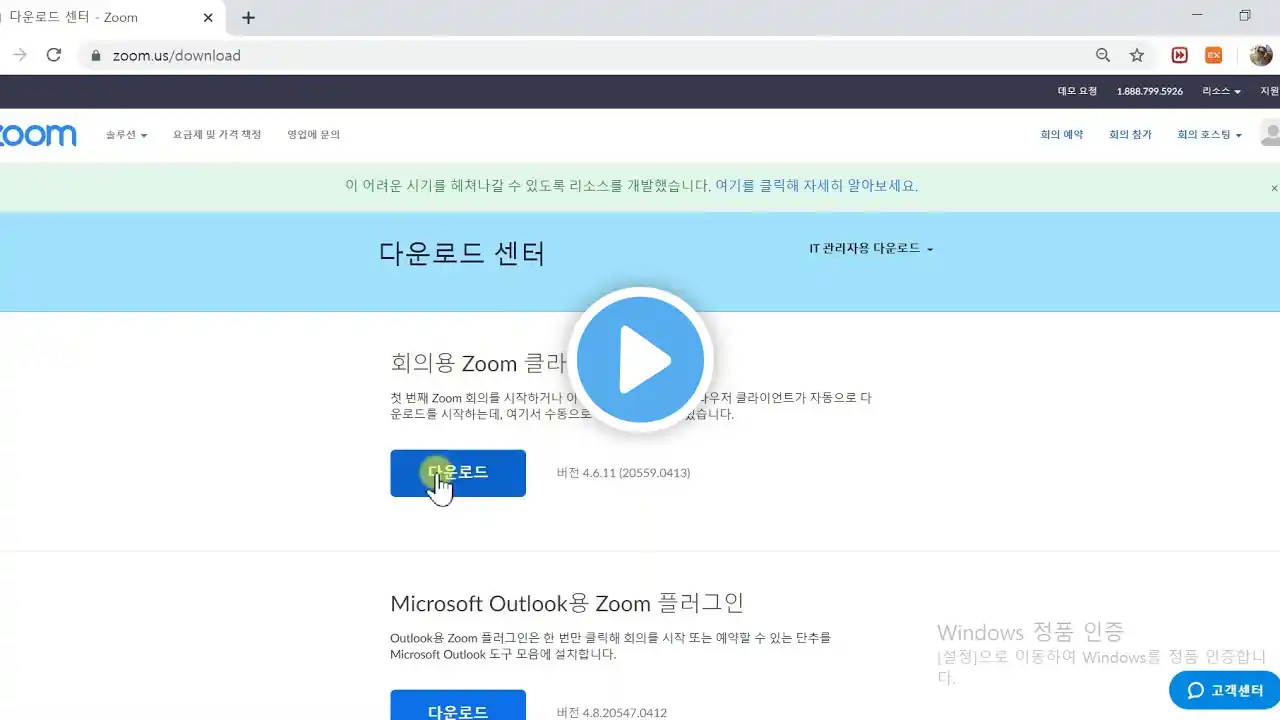
Task: Open 요금제 및 가격 책정 page
Action: point(217,135)
